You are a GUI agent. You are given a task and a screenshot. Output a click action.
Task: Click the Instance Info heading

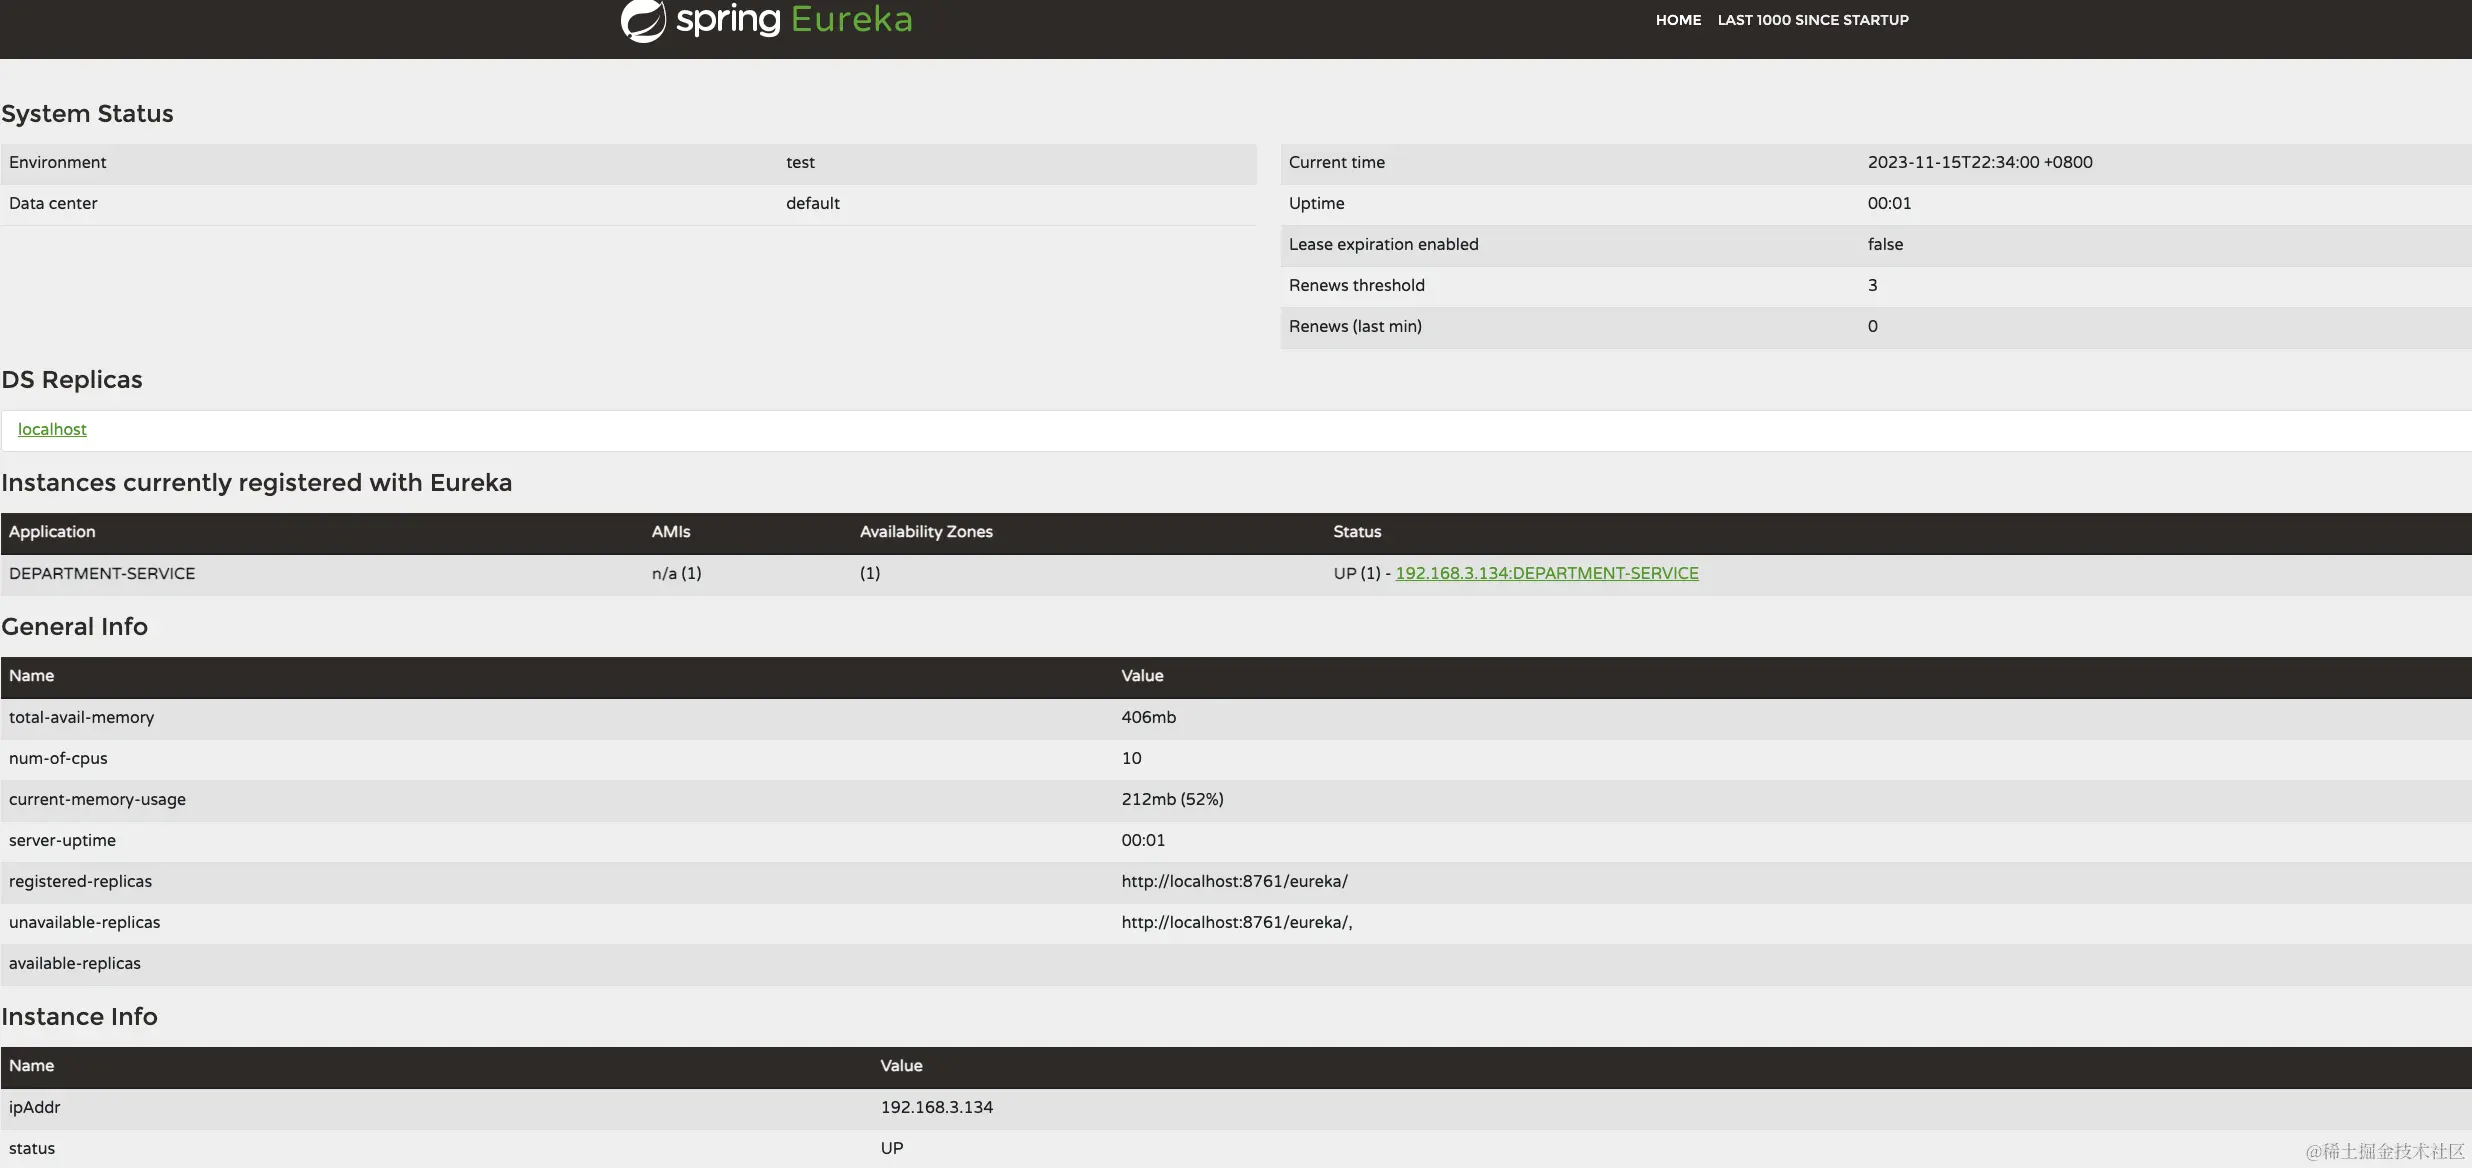[79, 1017]
